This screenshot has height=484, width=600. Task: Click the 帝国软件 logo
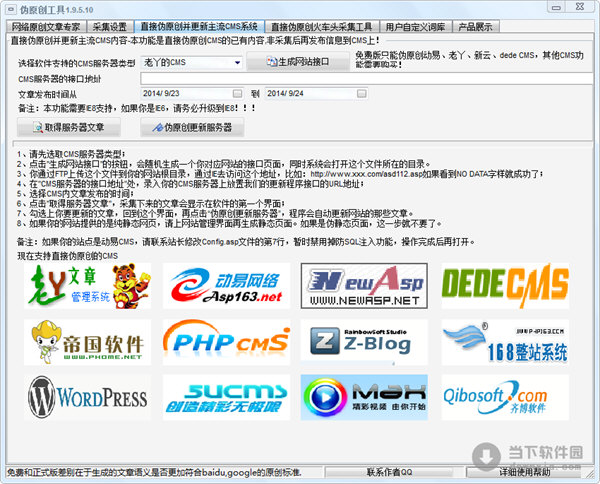[x=88, y=342]
